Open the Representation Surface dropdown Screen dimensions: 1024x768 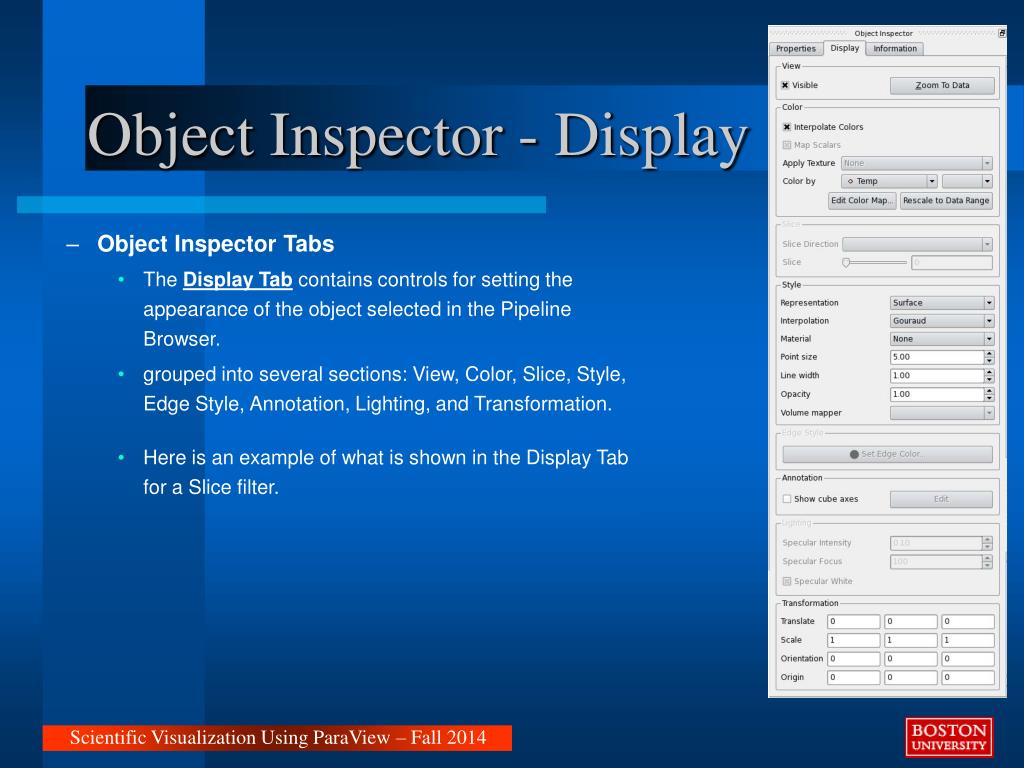click(x=942, y=303)
